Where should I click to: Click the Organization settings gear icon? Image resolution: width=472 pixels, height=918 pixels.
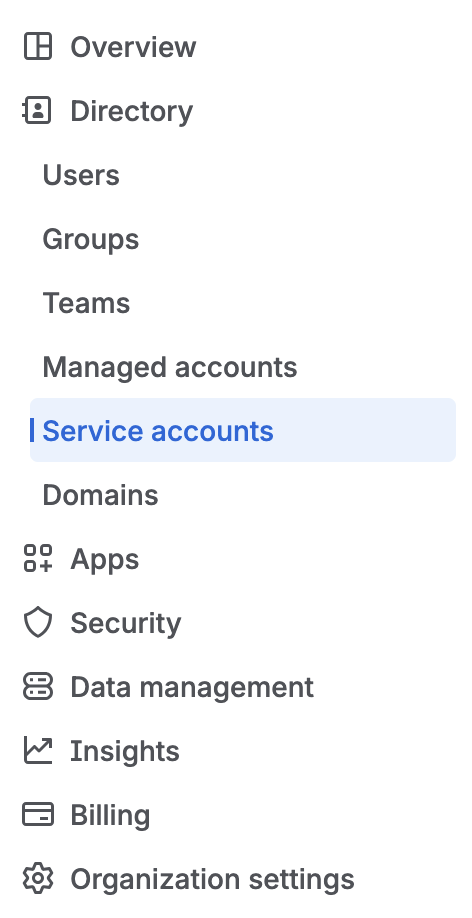38,879
